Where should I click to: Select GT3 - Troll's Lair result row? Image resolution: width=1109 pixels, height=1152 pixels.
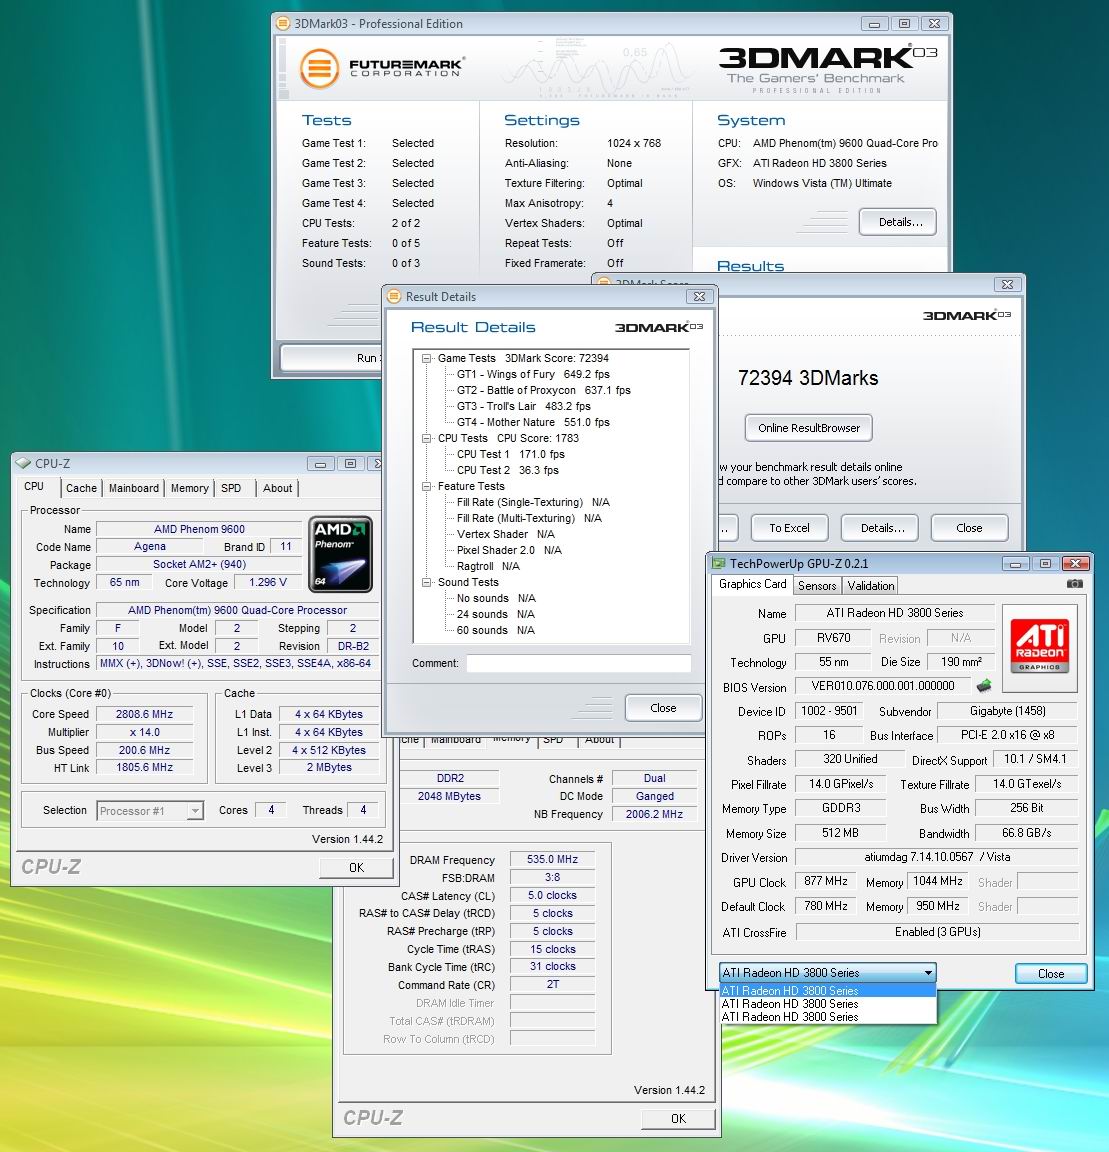(x=523, y=406)
